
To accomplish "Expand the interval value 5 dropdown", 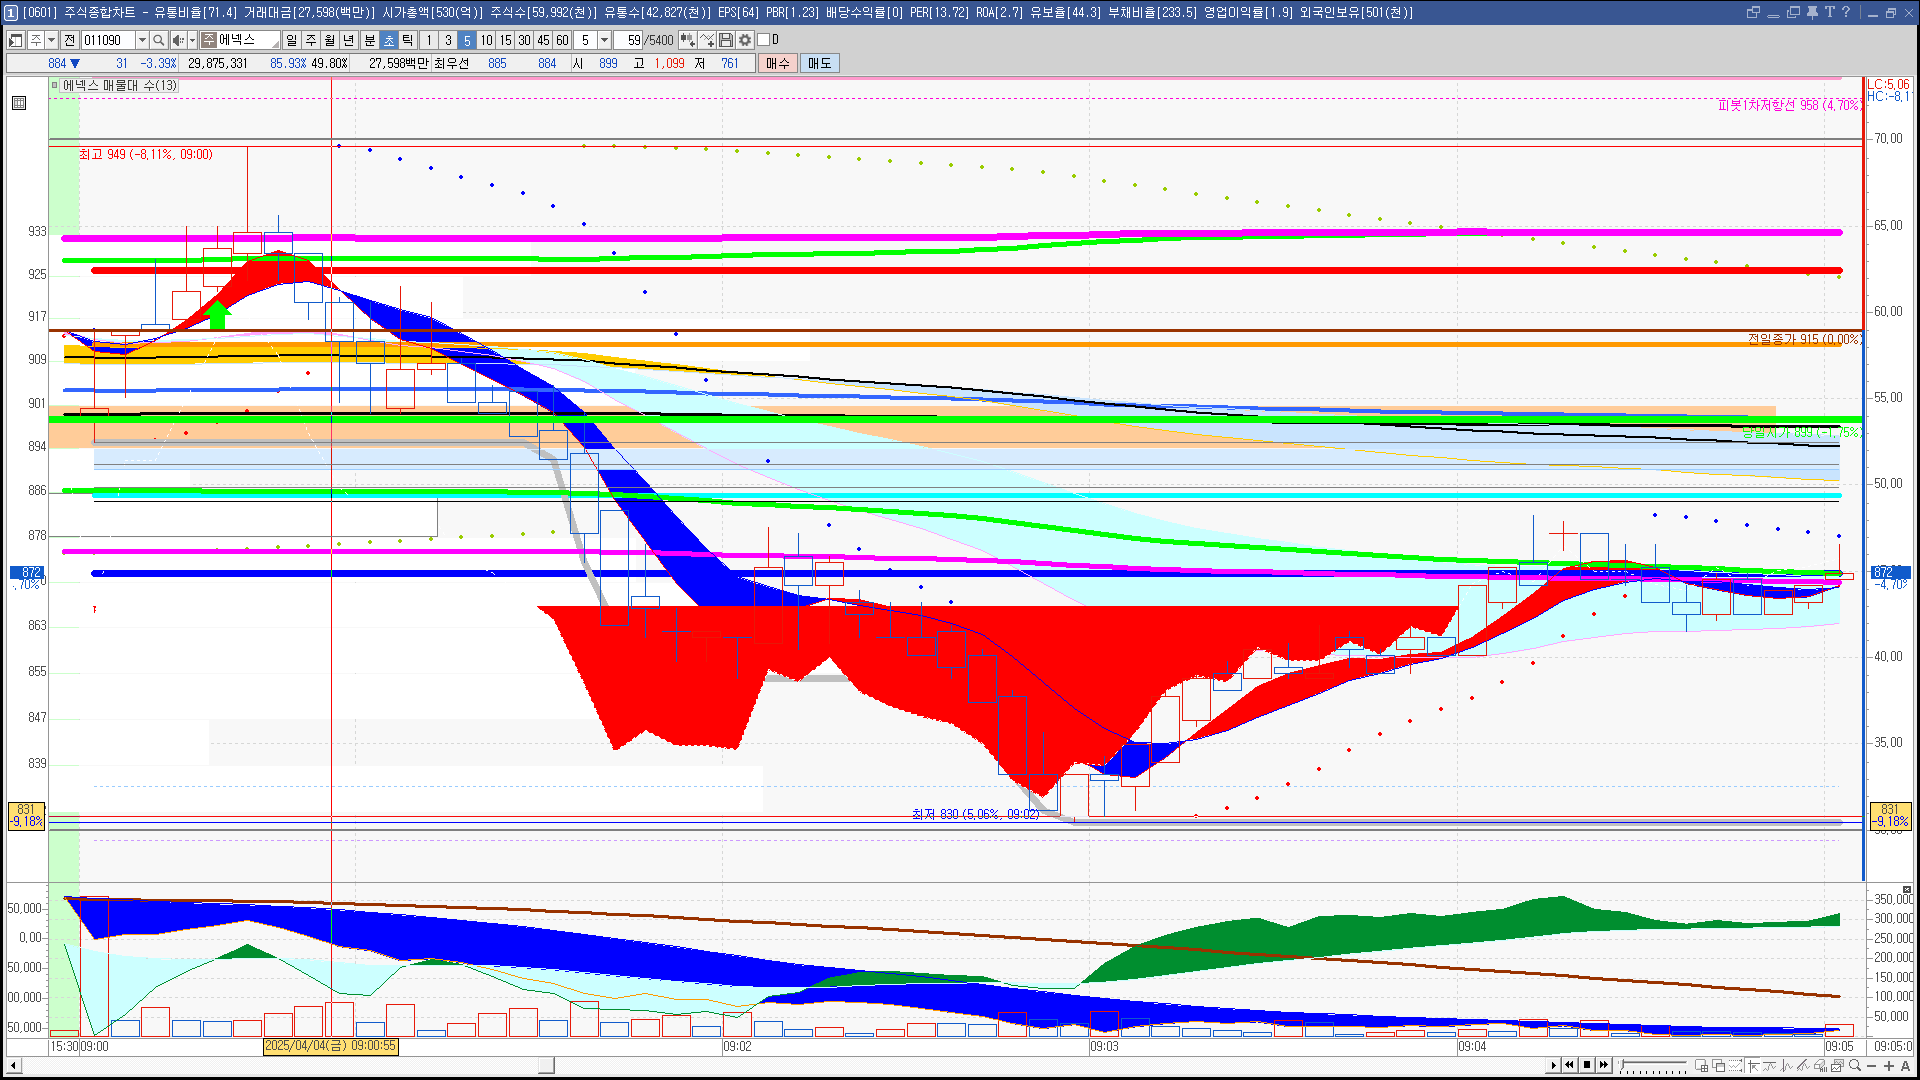I will coord(604,40).
